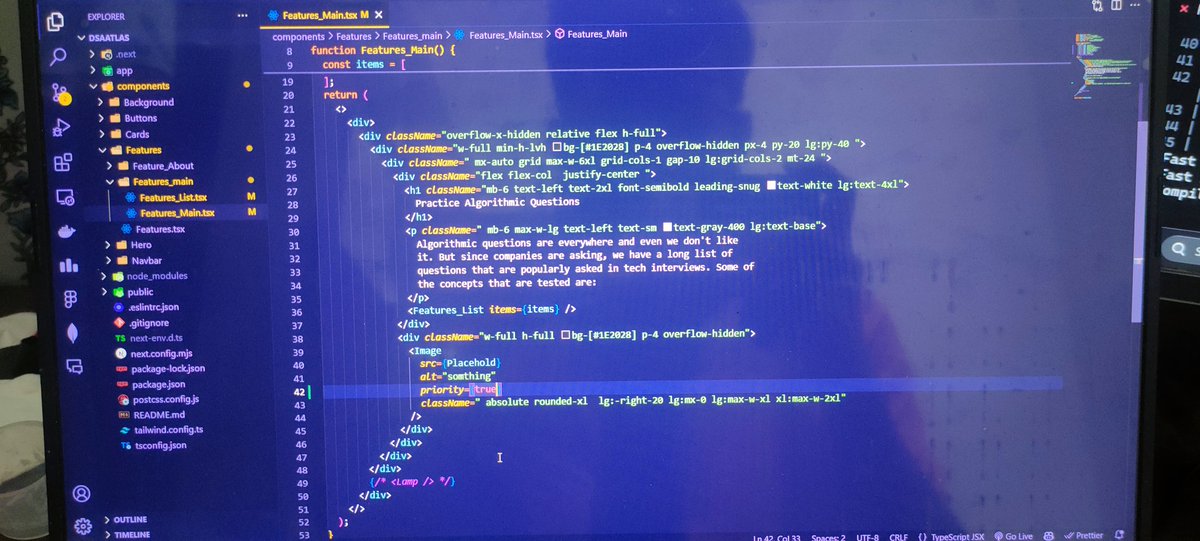1200x541 pixels.
Task: Click the markdown icon beside README.md
Action: [x=124, y=414]
